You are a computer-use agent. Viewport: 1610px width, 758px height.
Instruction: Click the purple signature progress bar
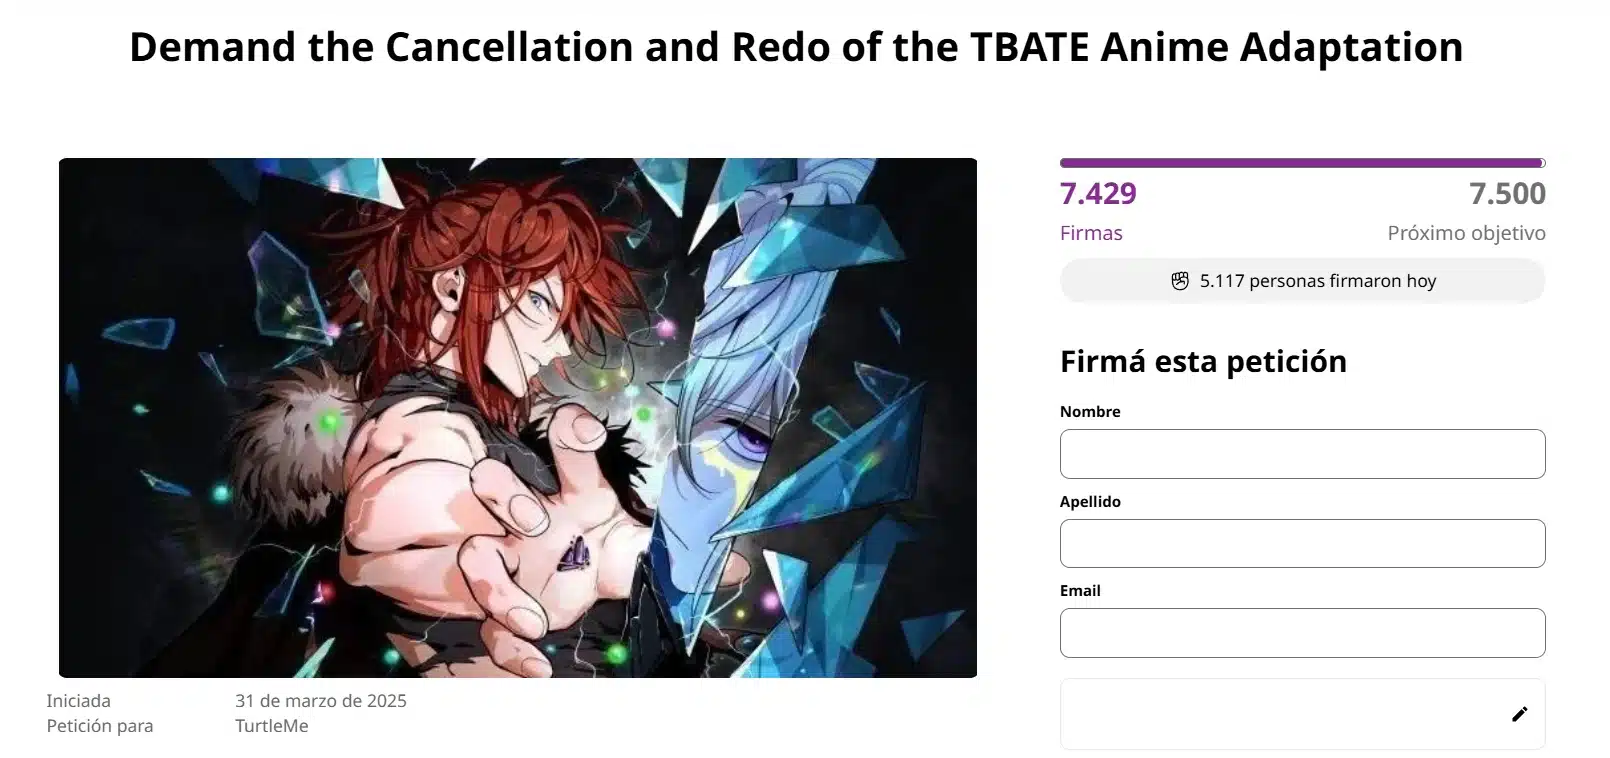pos(1300,163)
